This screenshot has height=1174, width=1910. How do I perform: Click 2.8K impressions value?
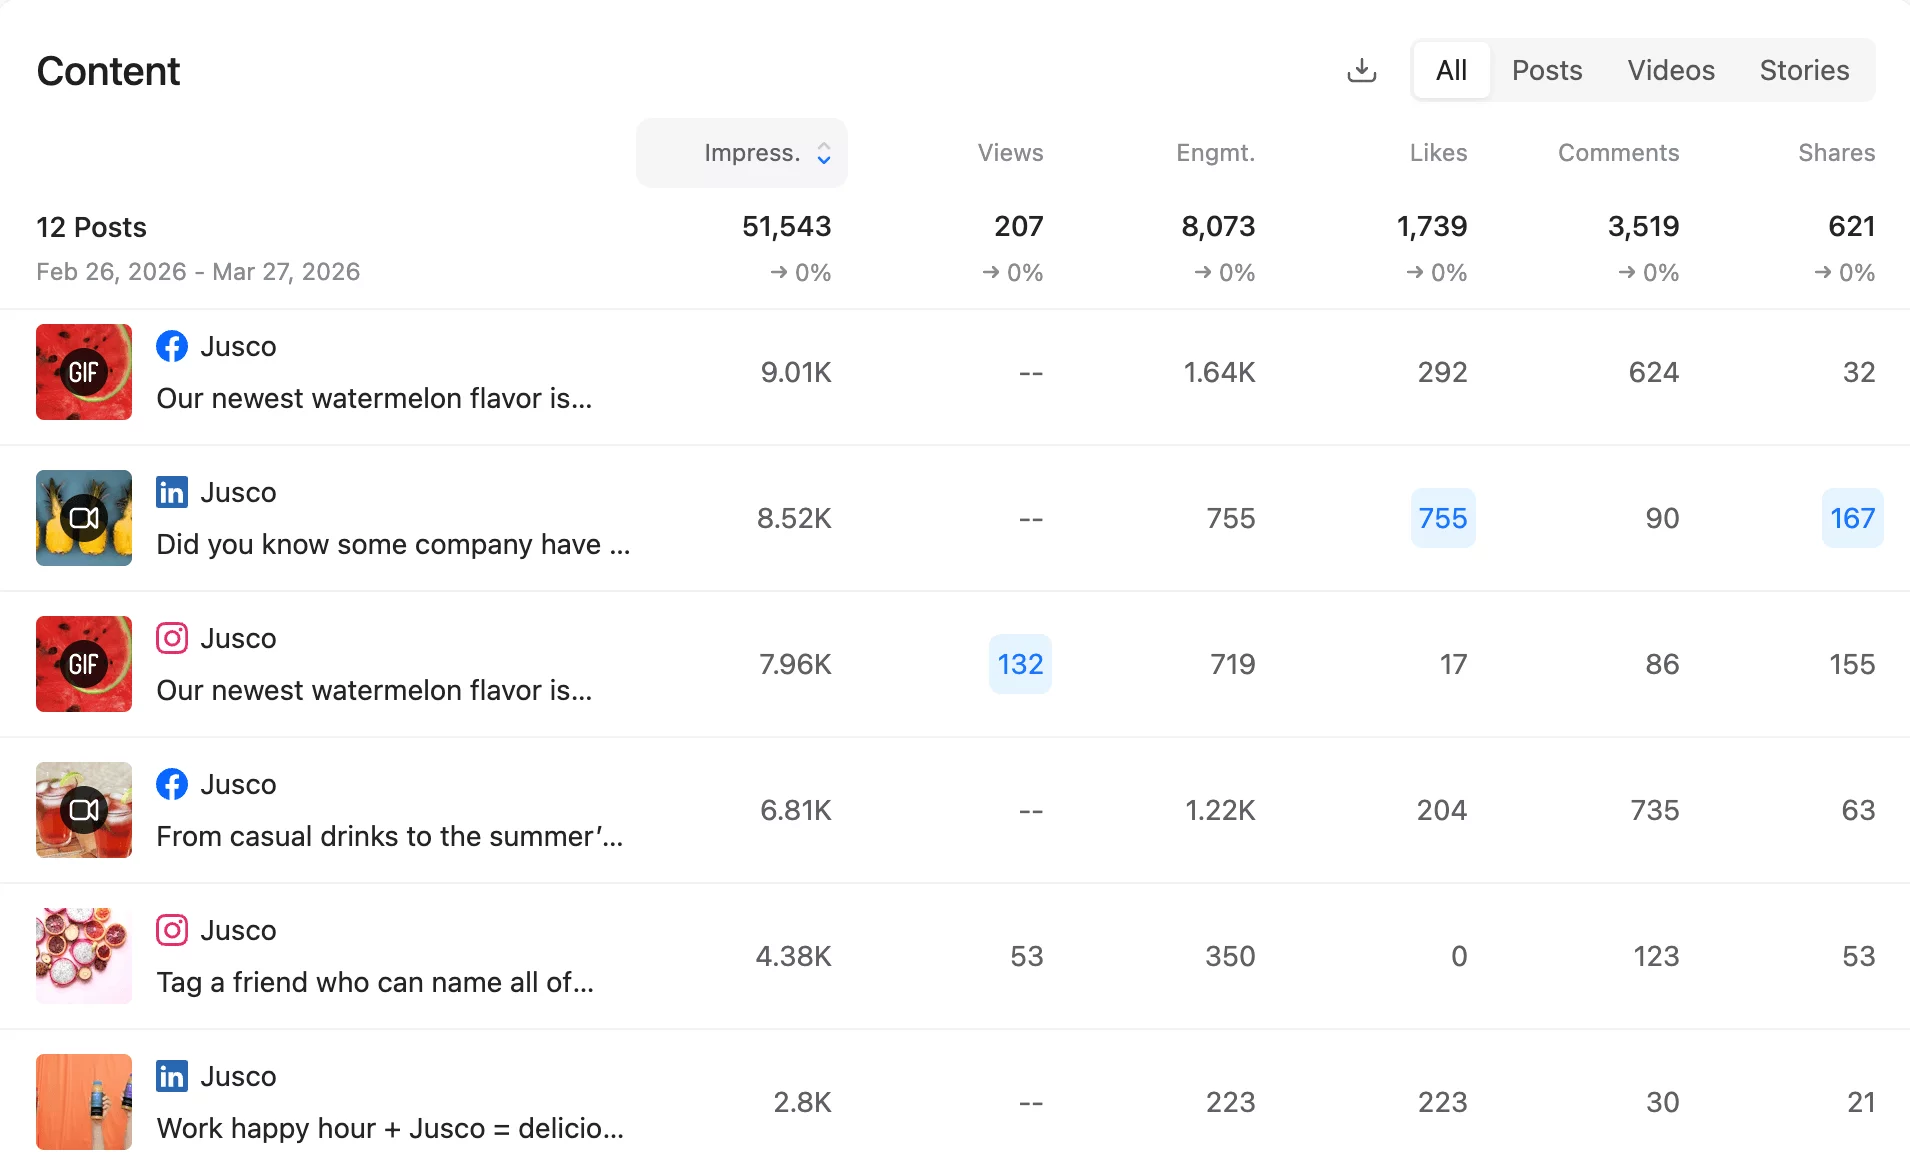click(802, 1102)
